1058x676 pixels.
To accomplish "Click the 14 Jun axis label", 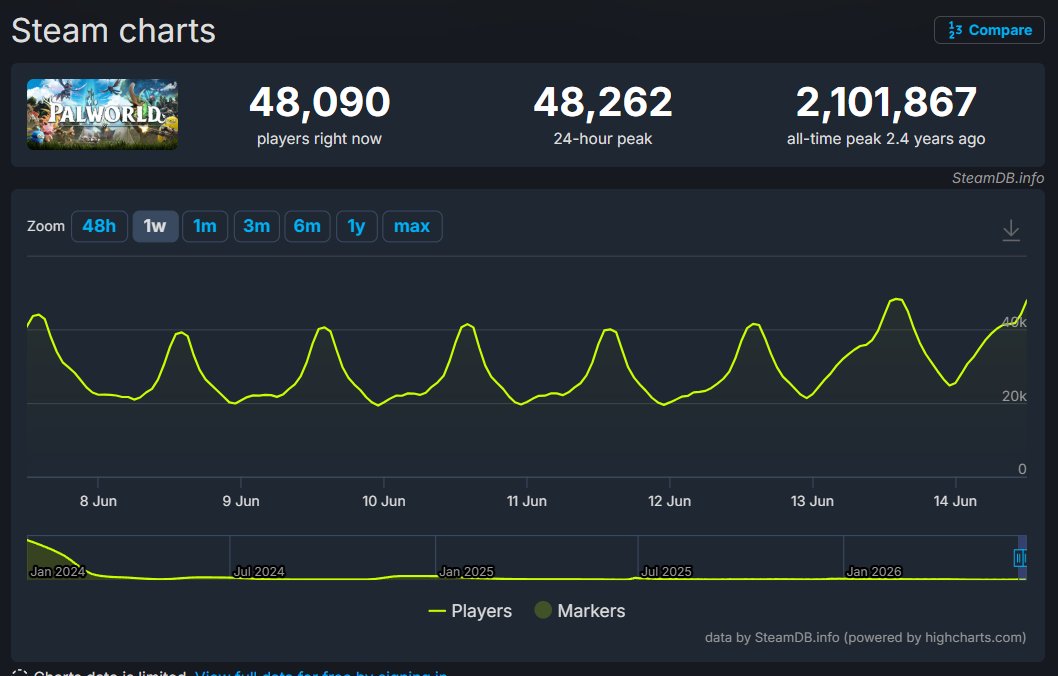I will click(955, 501).
